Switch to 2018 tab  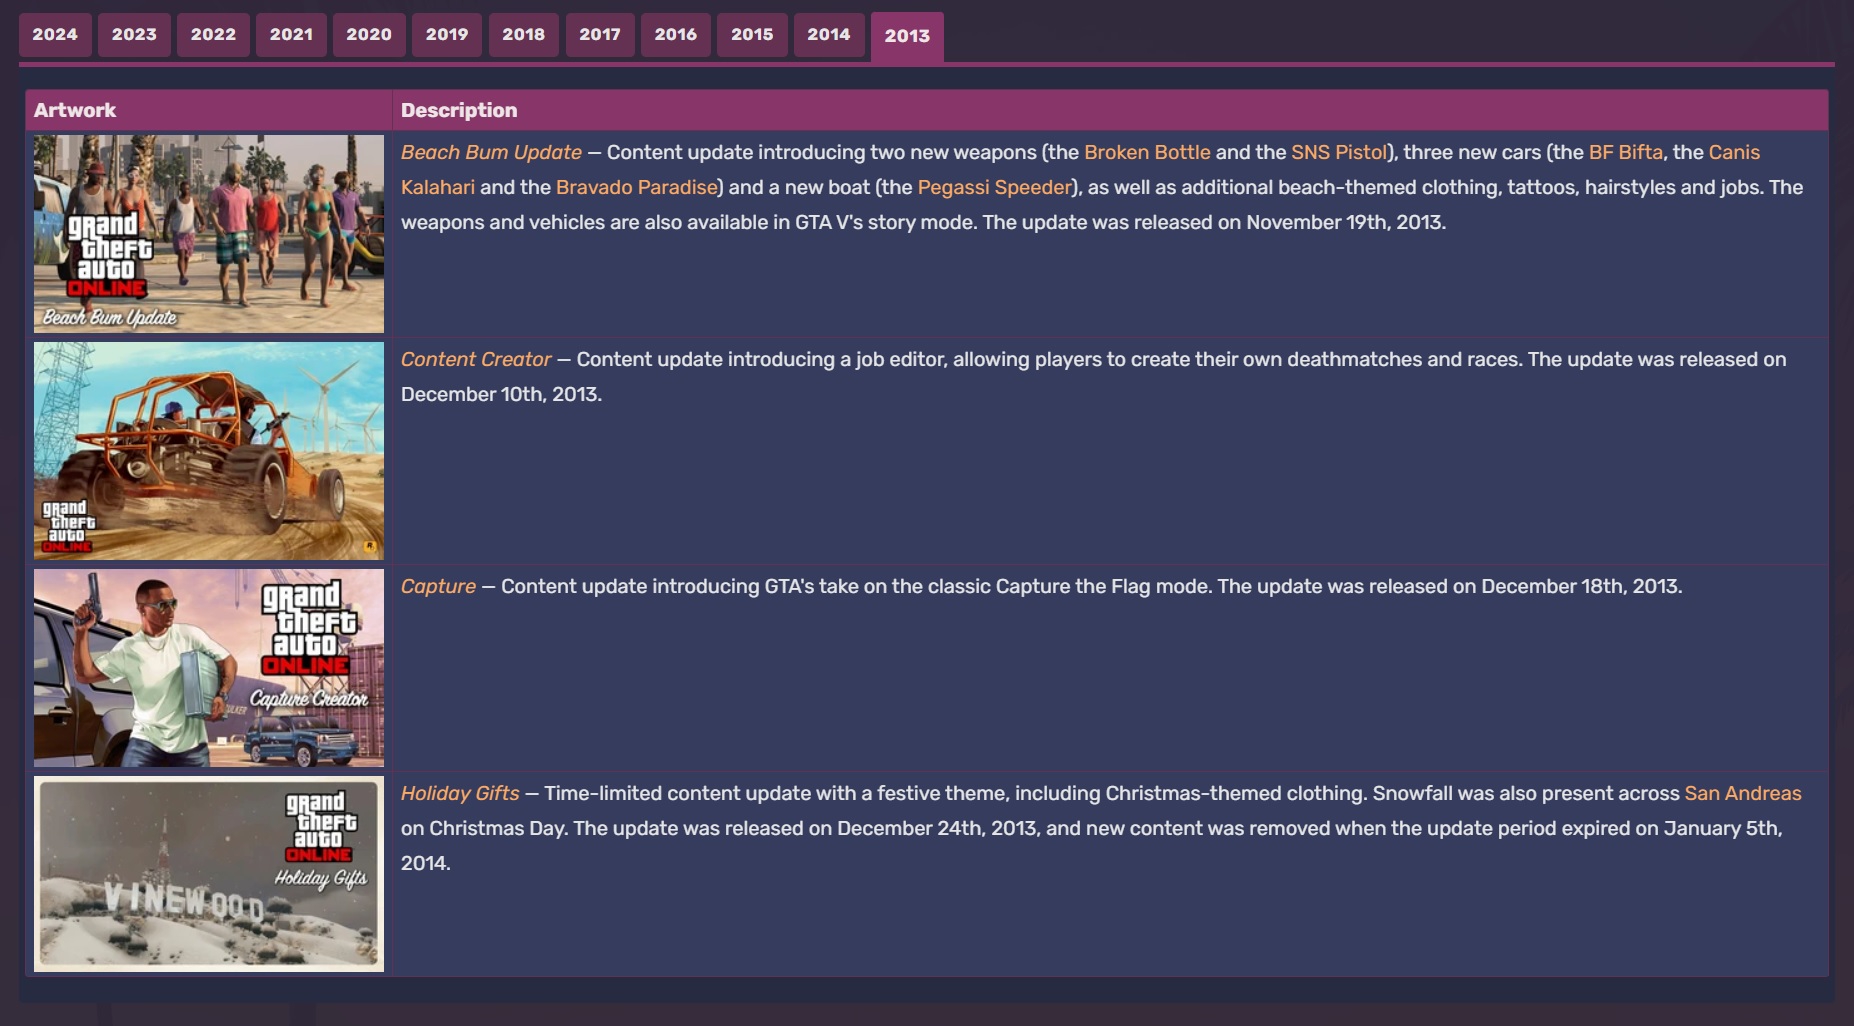[524, 35]
